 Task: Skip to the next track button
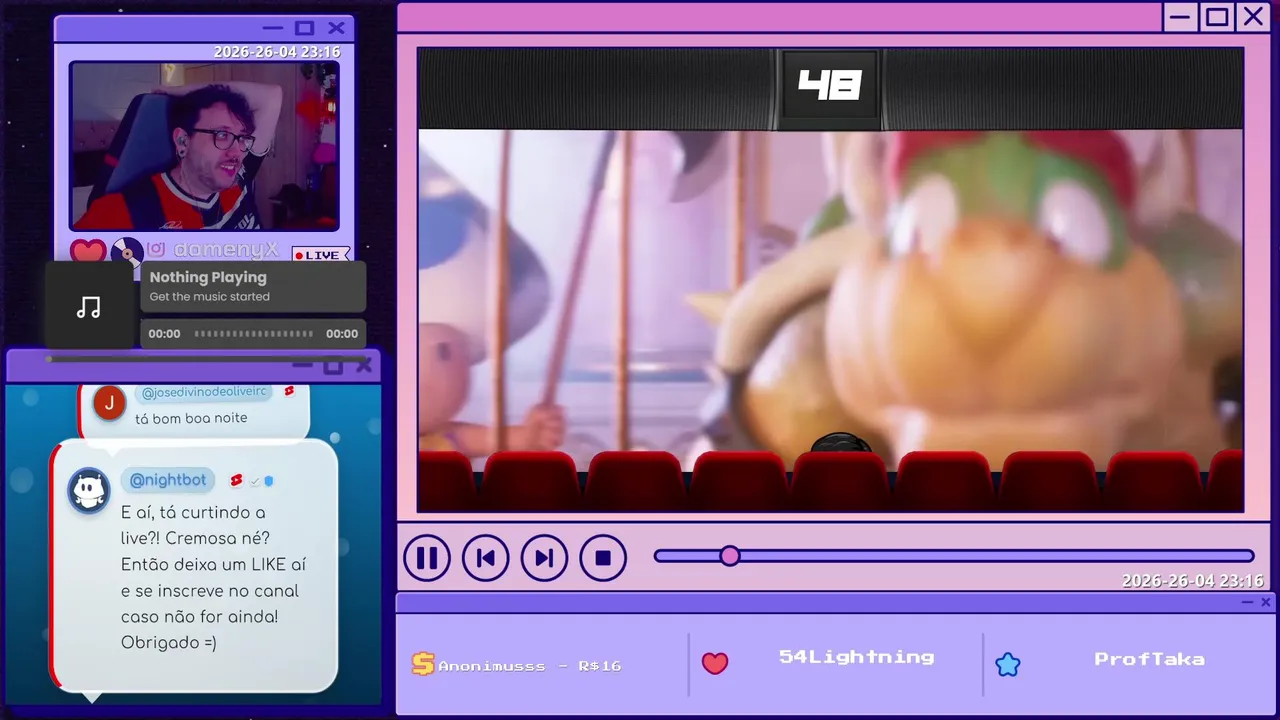click(544, 558)
